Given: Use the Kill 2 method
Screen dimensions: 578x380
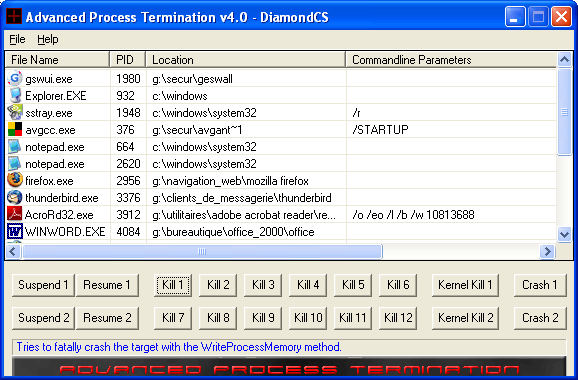Looking at the screenshot, I should (218, 285).
